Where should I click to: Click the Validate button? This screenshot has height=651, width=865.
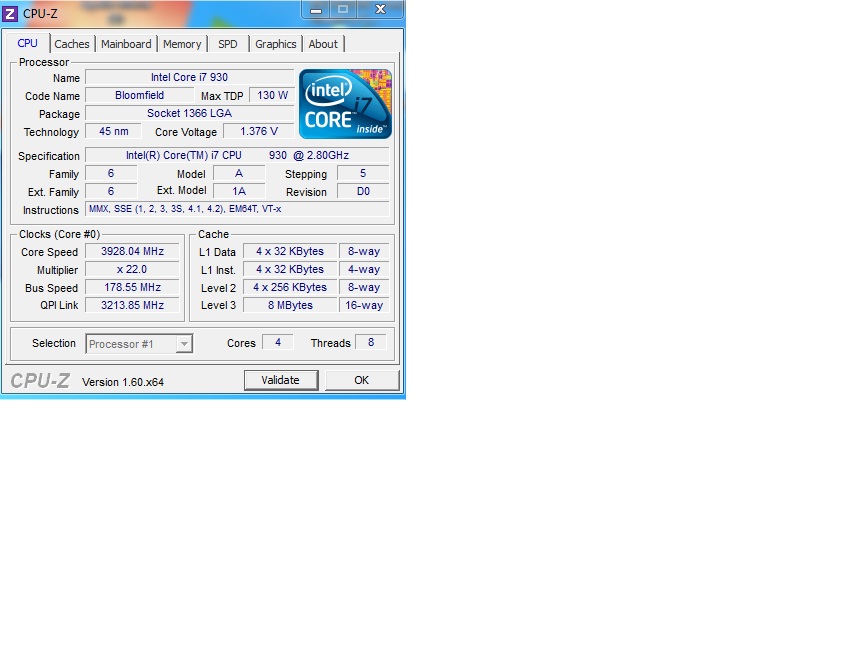coord(281,380)
